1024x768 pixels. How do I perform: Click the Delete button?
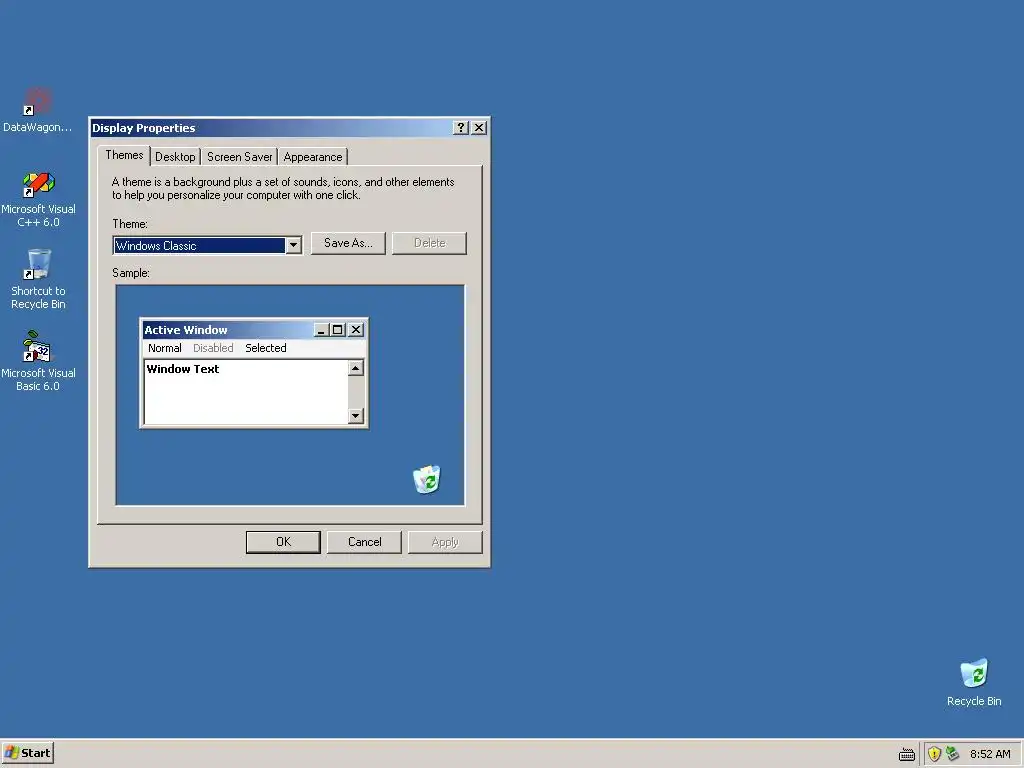coord(429,243)
